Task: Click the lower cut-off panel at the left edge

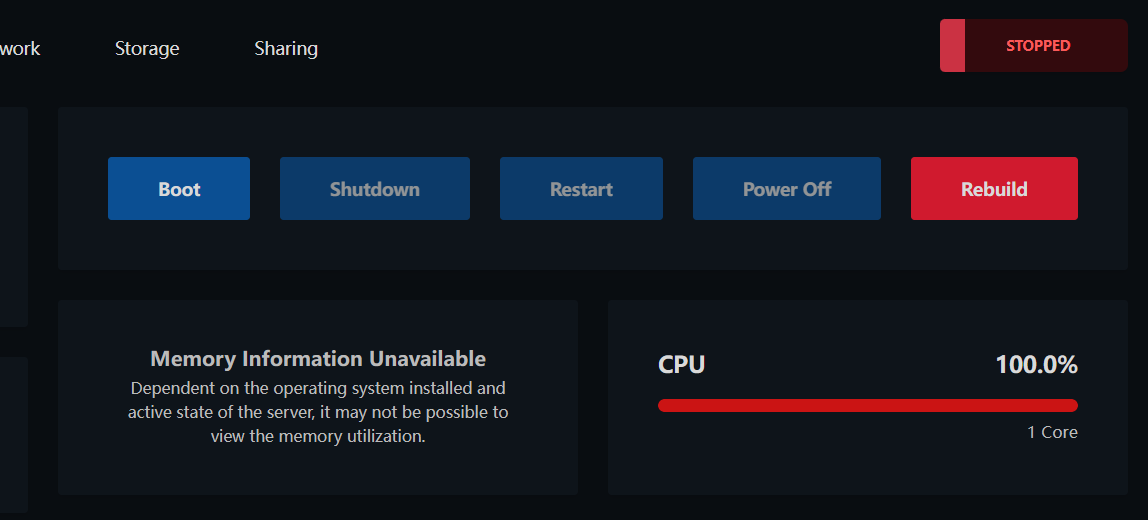Action: click(x=14, y=435)
